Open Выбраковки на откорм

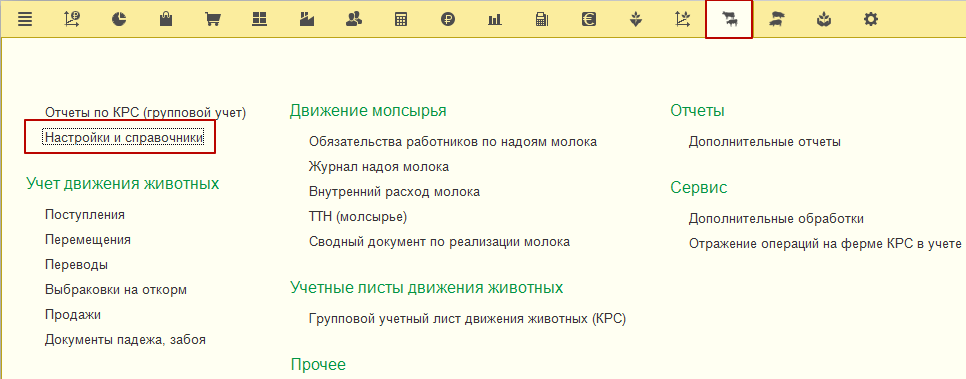point(116,290)
